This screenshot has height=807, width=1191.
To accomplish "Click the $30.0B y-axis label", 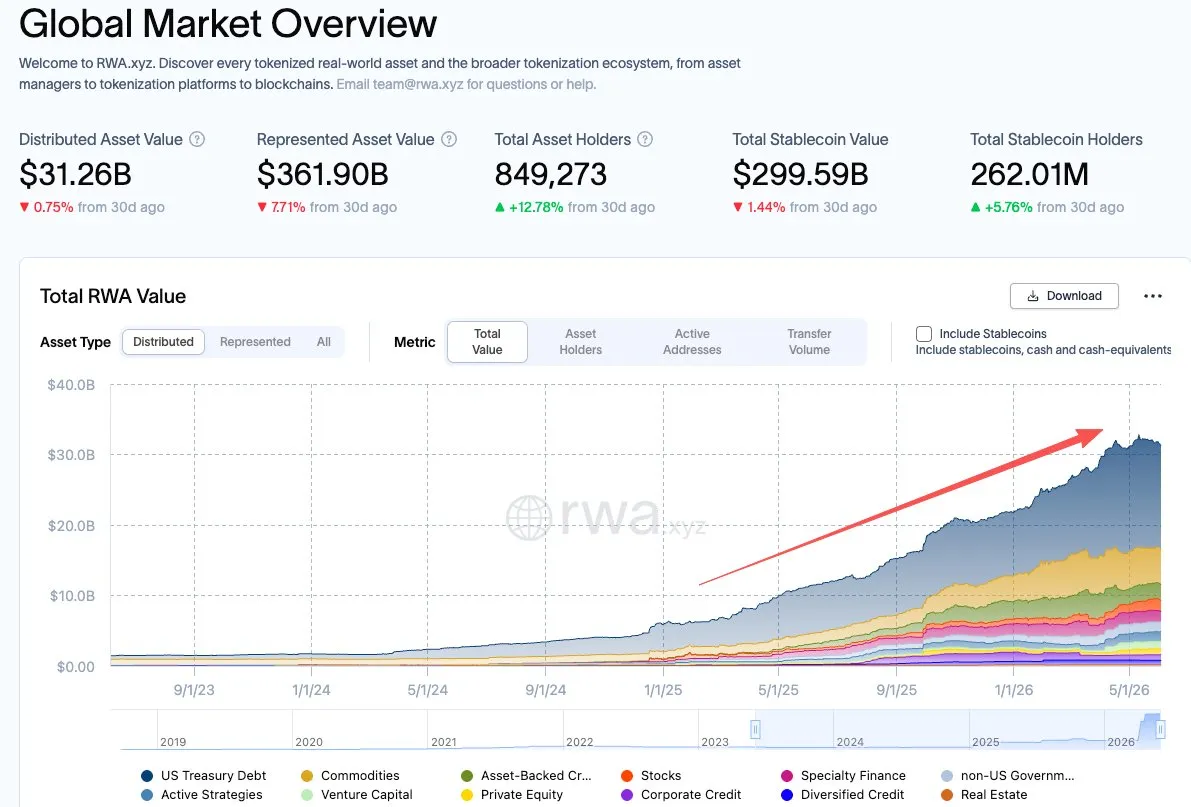I will 71,455.
